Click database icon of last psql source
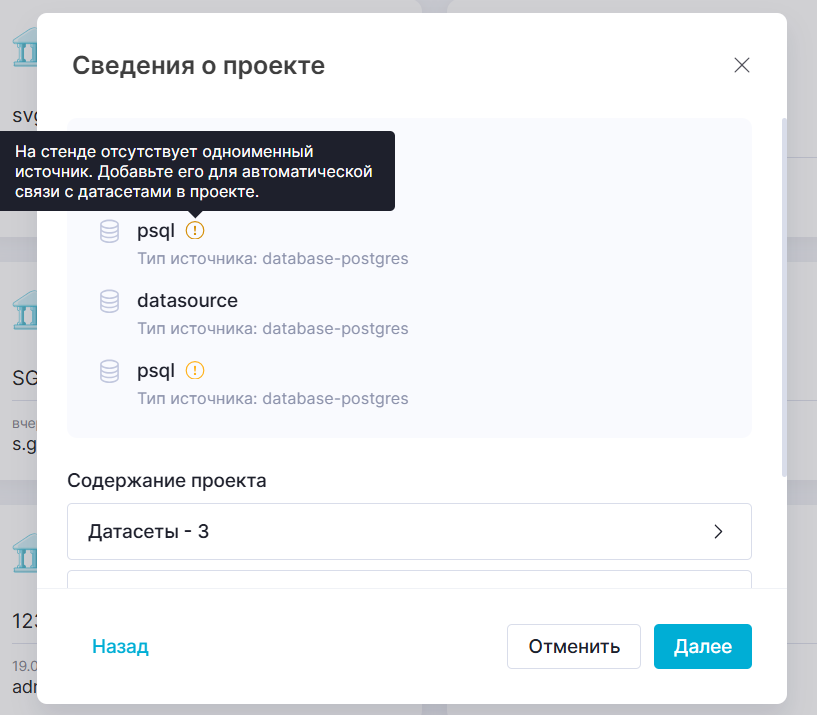The image size is (817, 715). (110, 371)
